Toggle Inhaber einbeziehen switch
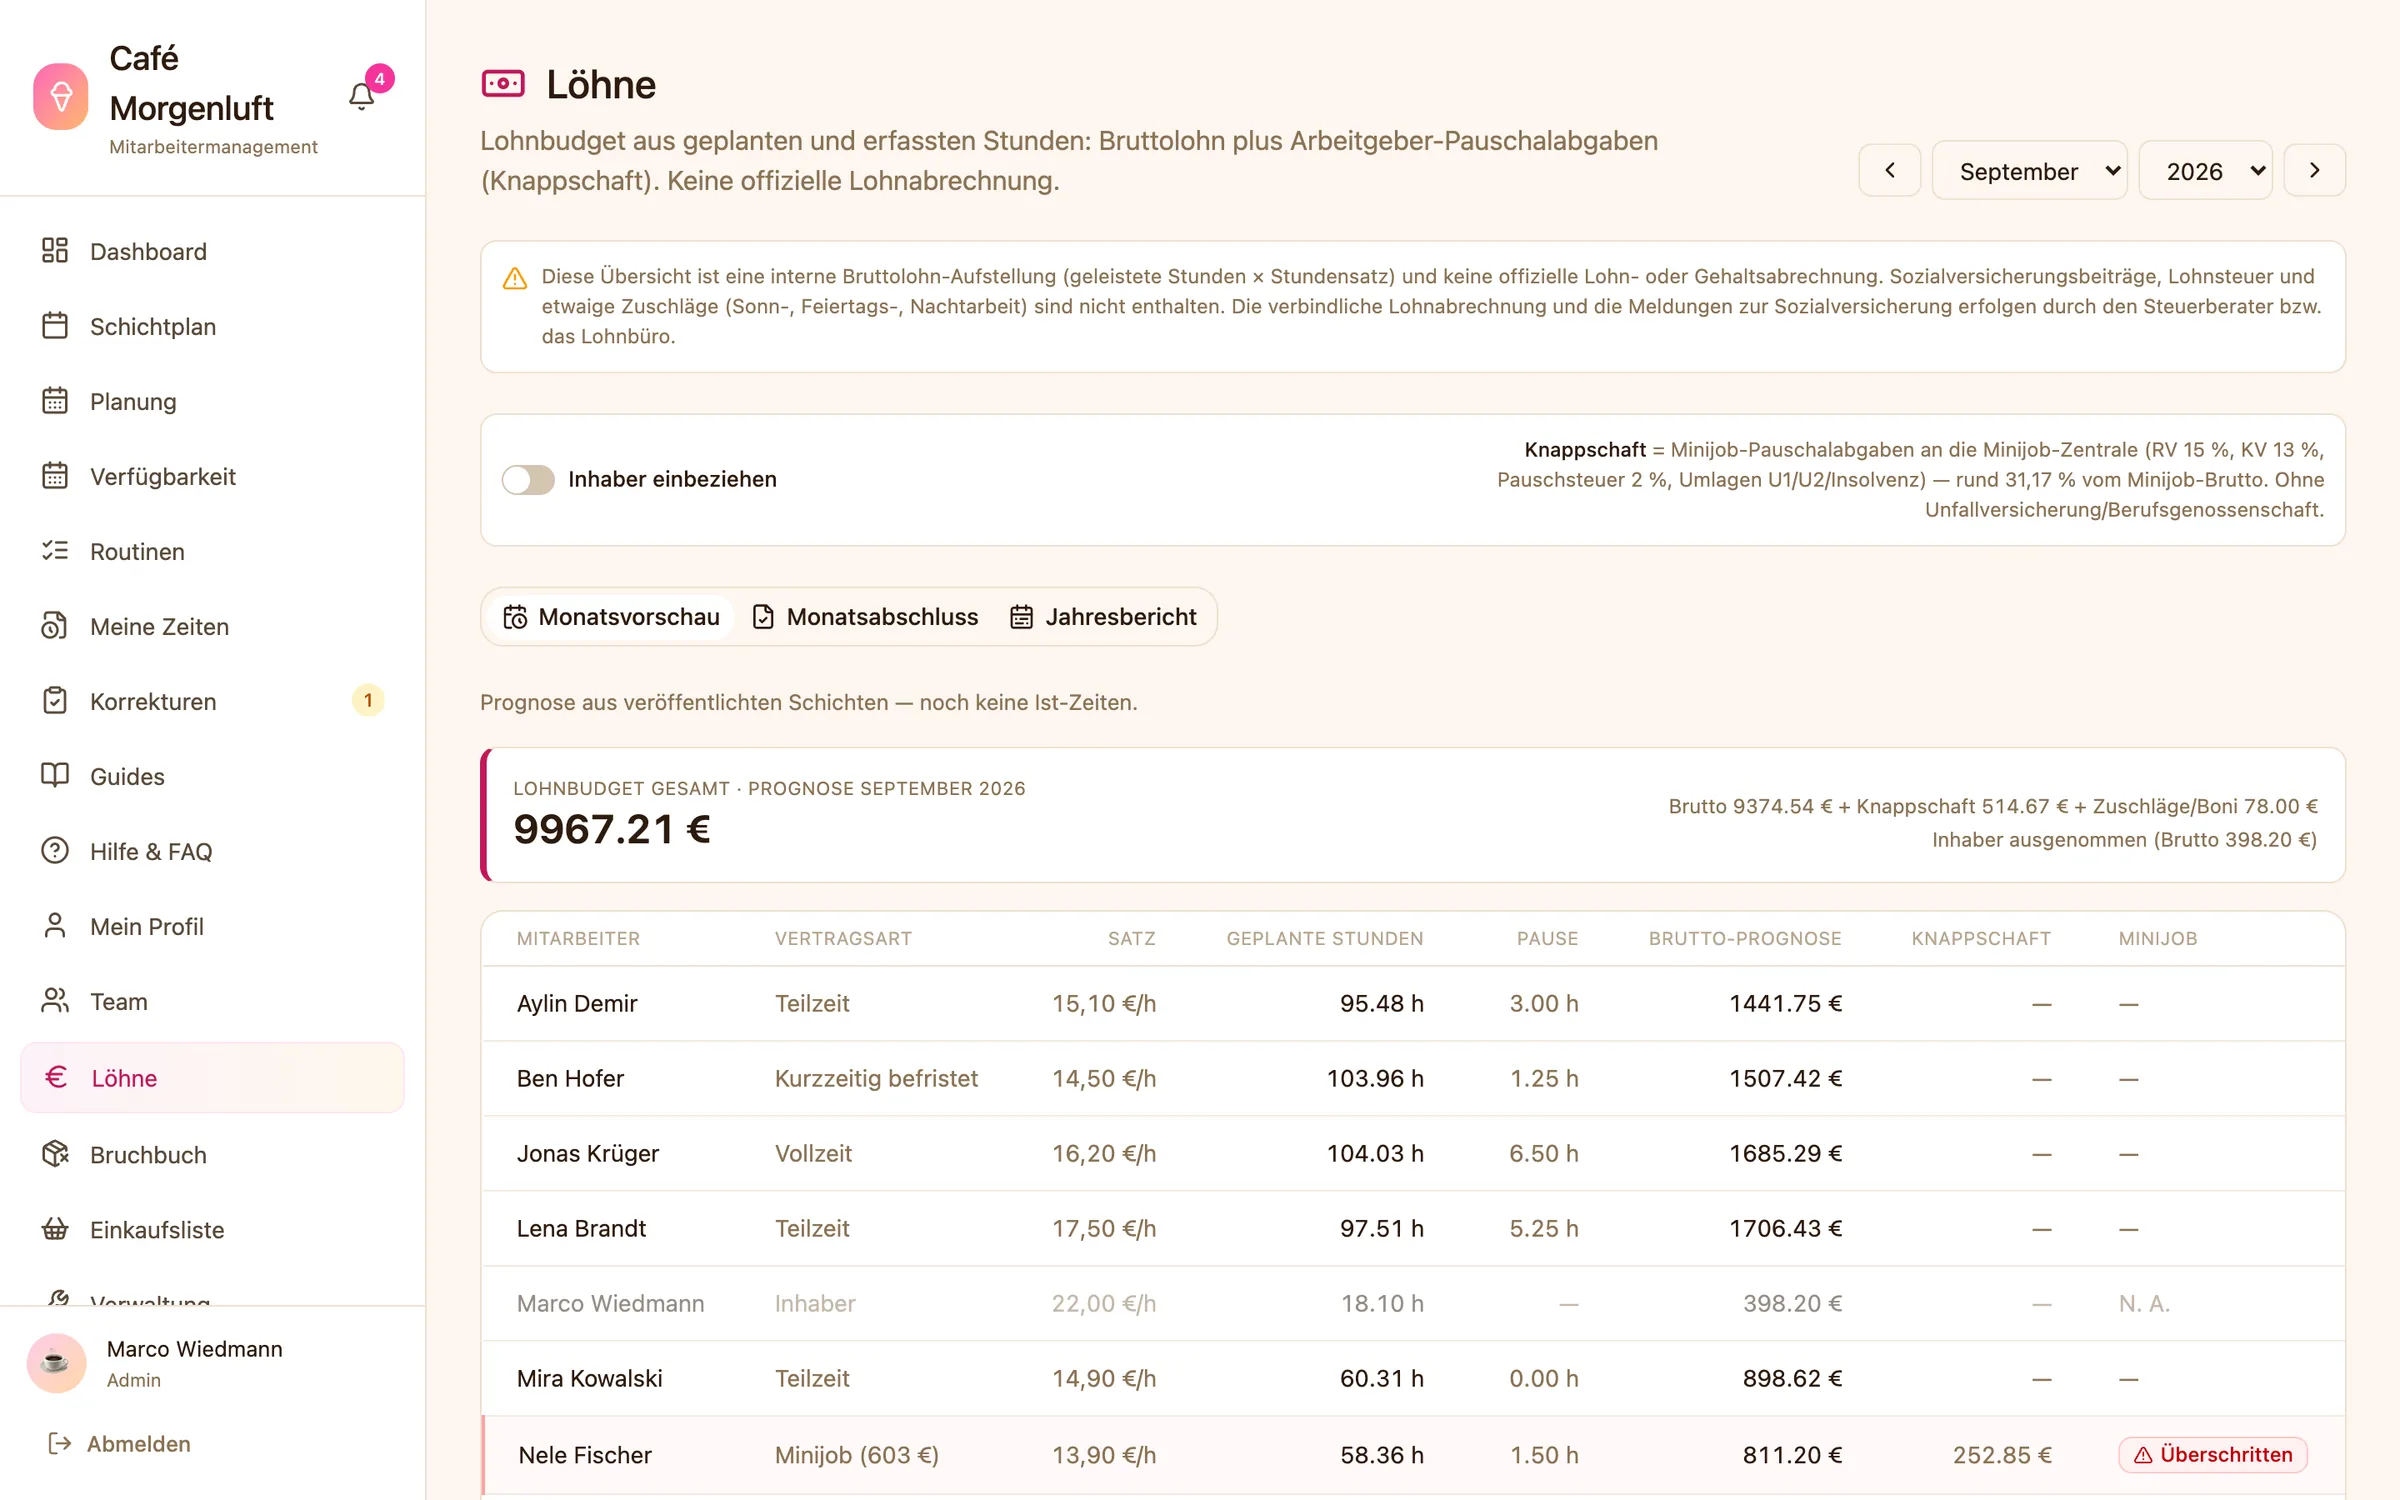 pyautogui.click(x=528, y=479)
